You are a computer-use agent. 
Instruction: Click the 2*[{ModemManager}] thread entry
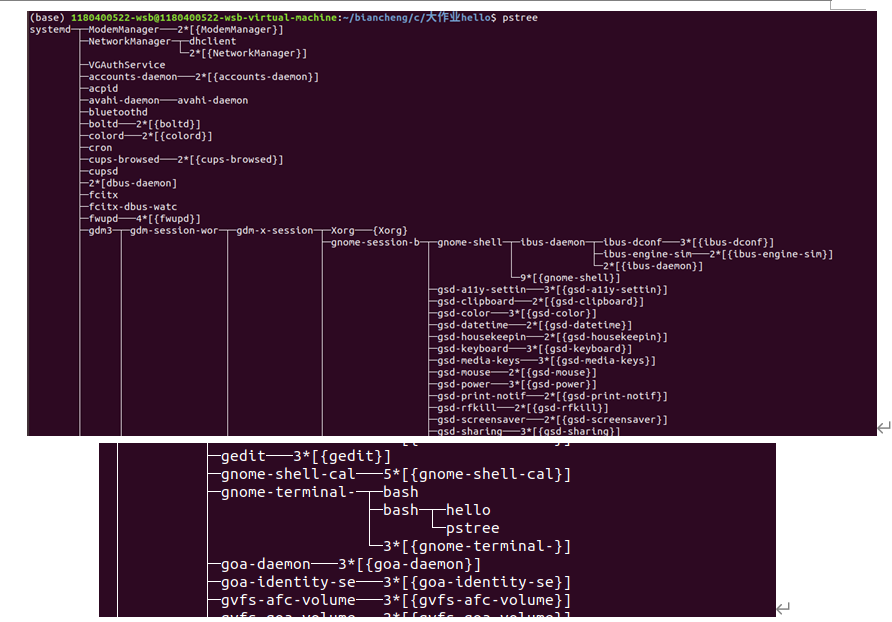click(230, 30)
